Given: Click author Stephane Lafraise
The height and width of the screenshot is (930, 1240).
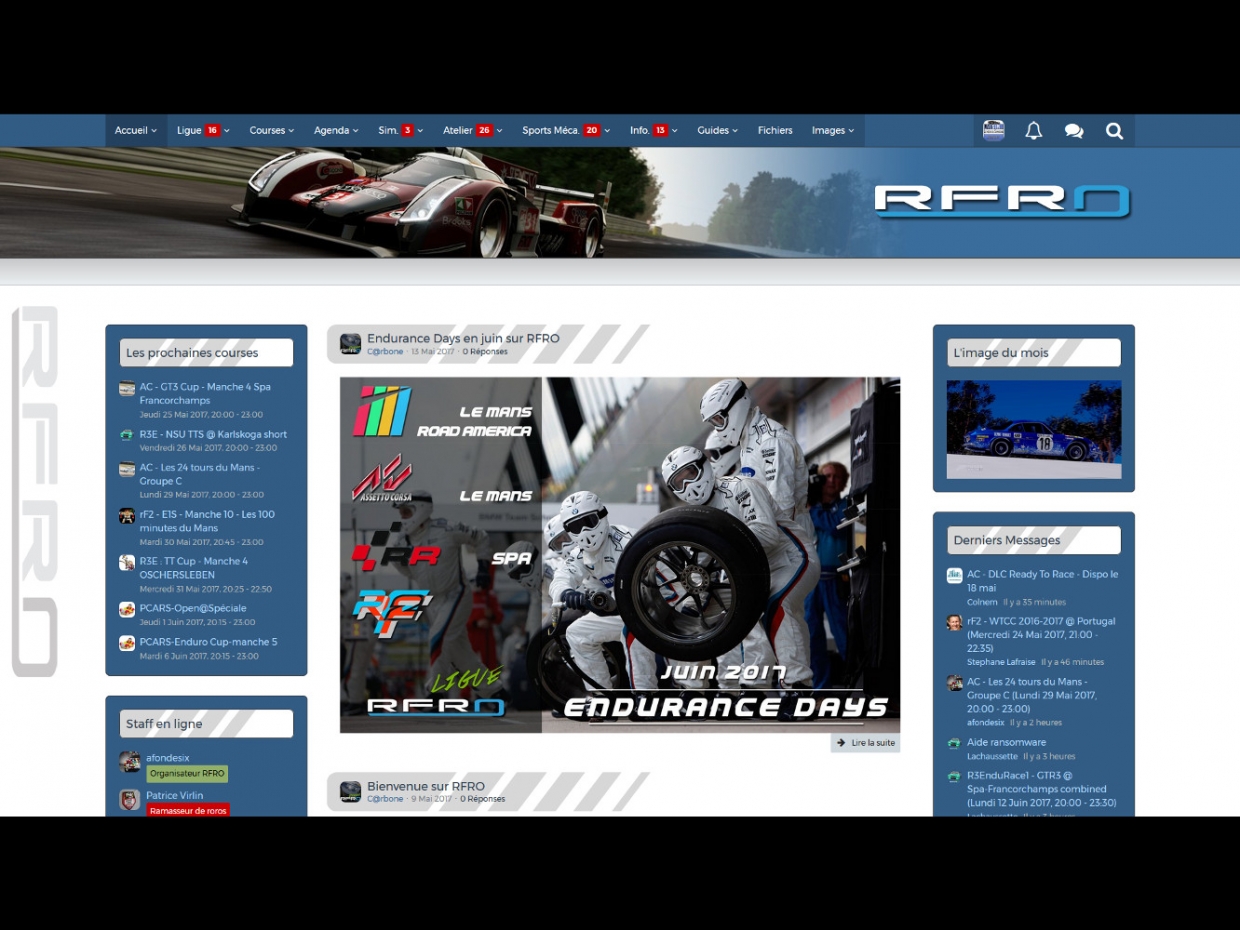Looking at the screenshot, I should [x=1001, y=662].
